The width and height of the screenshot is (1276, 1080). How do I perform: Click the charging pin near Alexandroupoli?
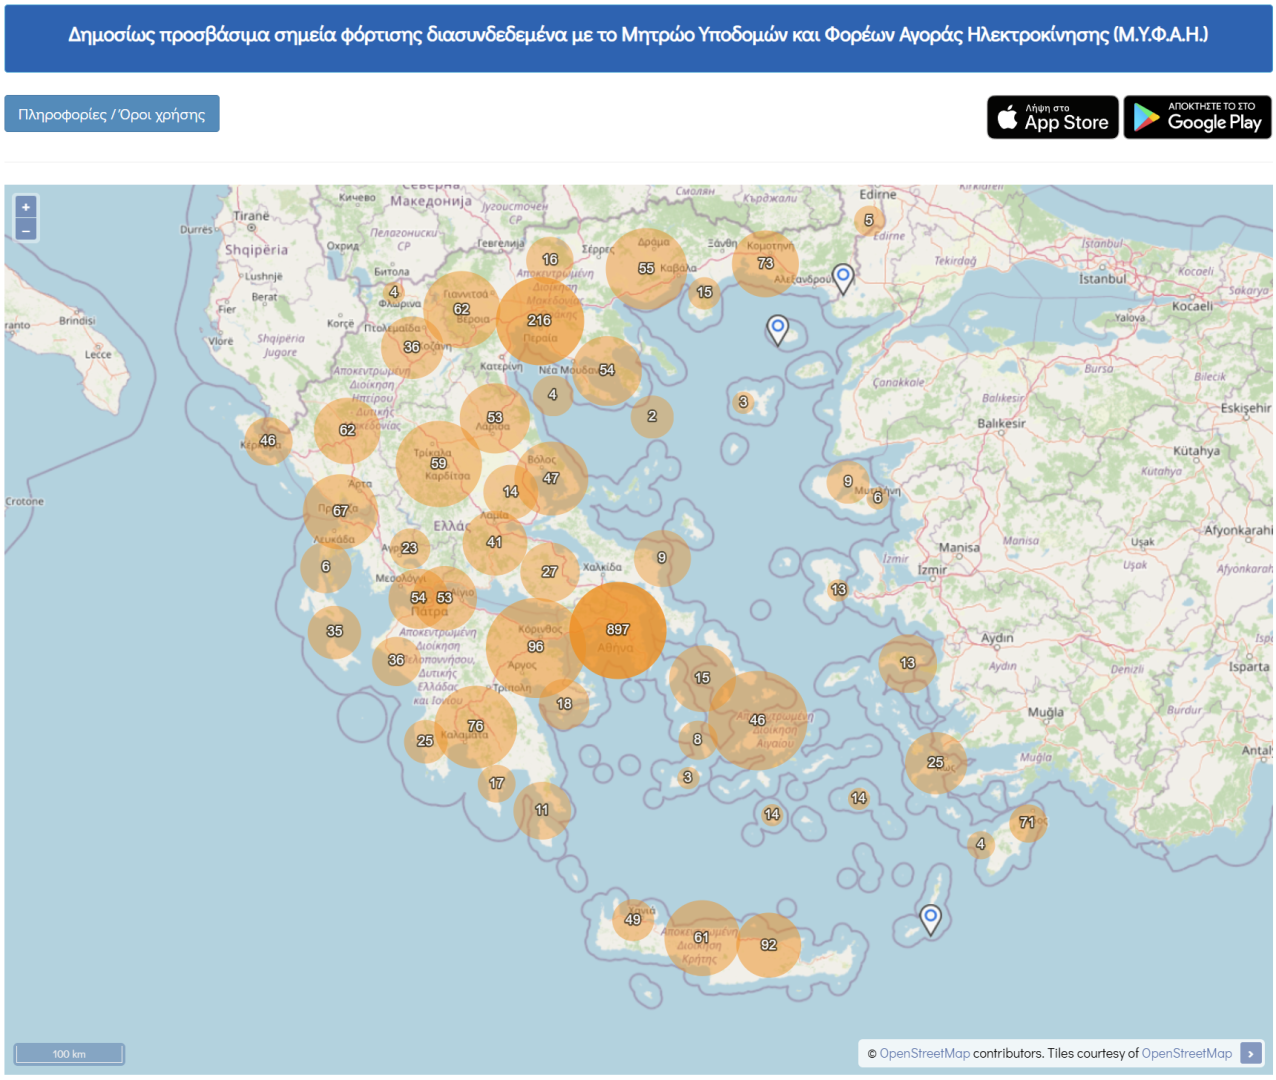point(843,278)
